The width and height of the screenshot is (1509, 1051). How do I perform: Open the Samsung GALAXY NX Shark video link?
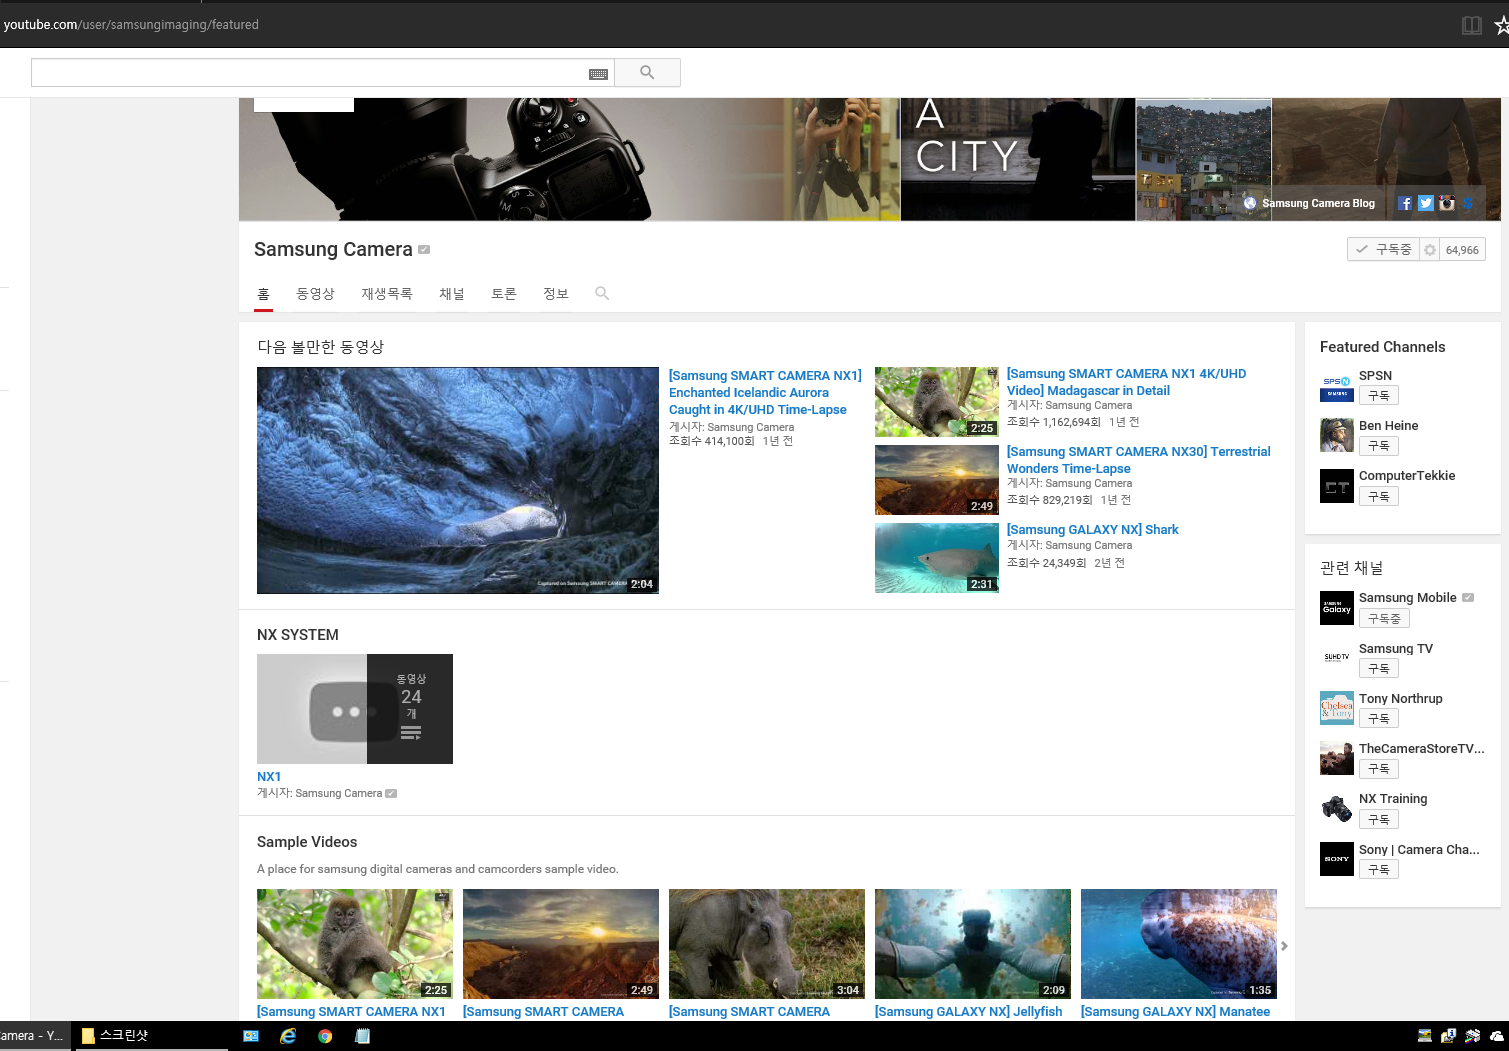[1092, 530]
